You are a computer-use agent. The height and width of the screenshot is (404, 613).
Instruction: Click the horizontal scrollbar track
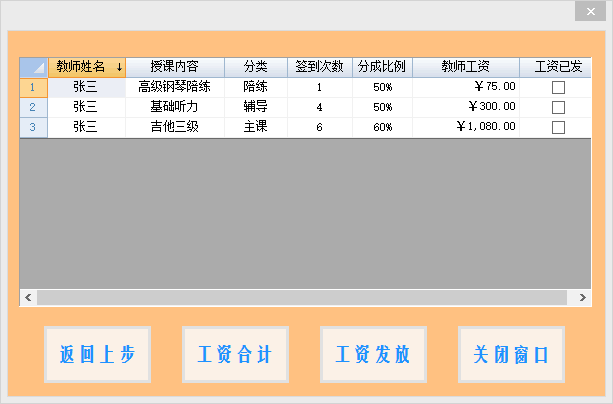[x=300, y=298]
